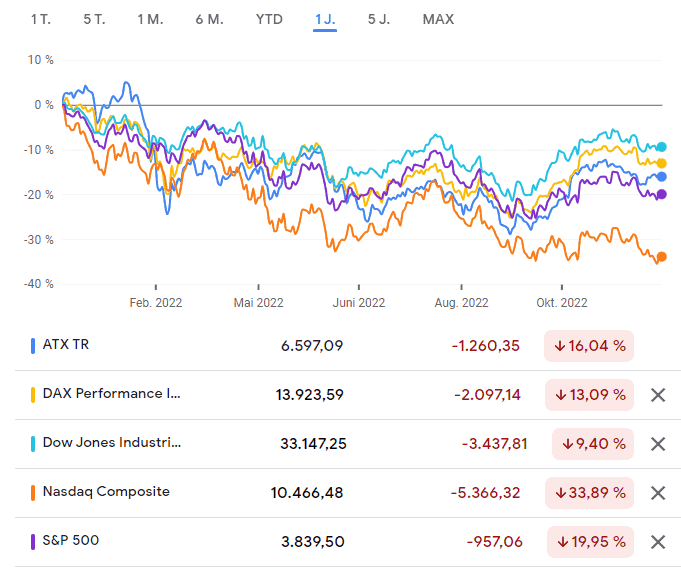Switch to the 5 T. time range
The image size is (681, 575).
(x=94, y=20)
